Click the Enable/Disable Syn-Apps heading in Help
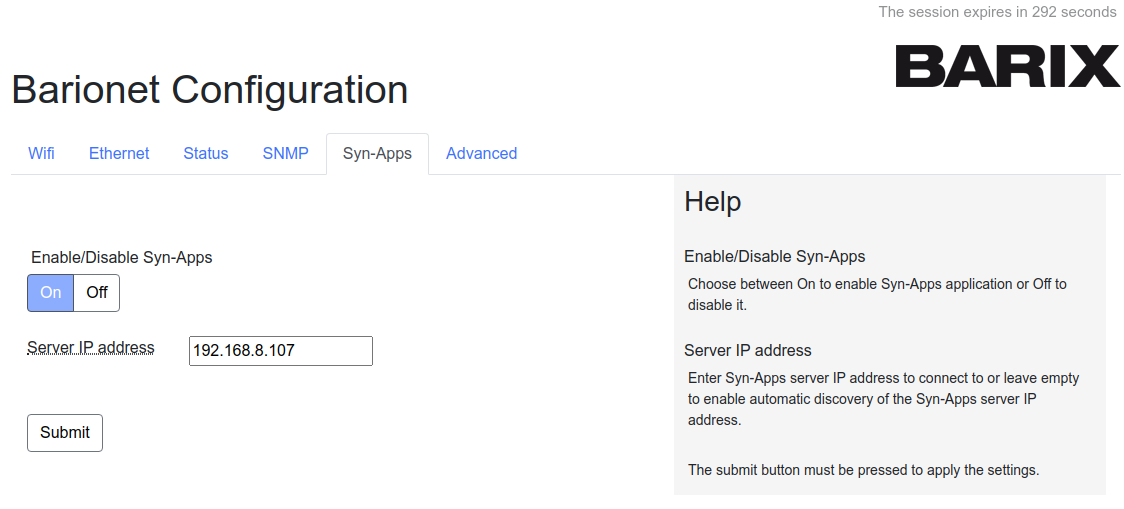This screenshot has width=1124, height=509. pyautogui.click(x=774, y=256)
